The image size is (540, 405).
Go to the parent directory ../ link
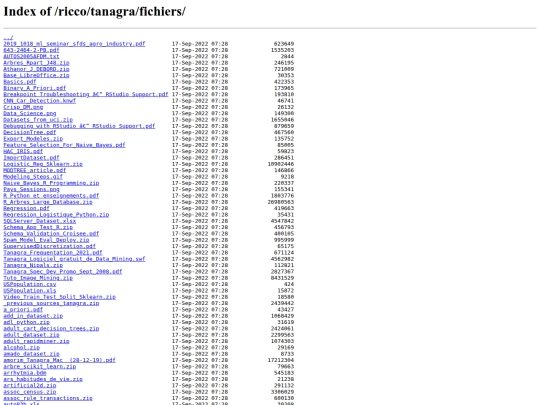point(8,38)
